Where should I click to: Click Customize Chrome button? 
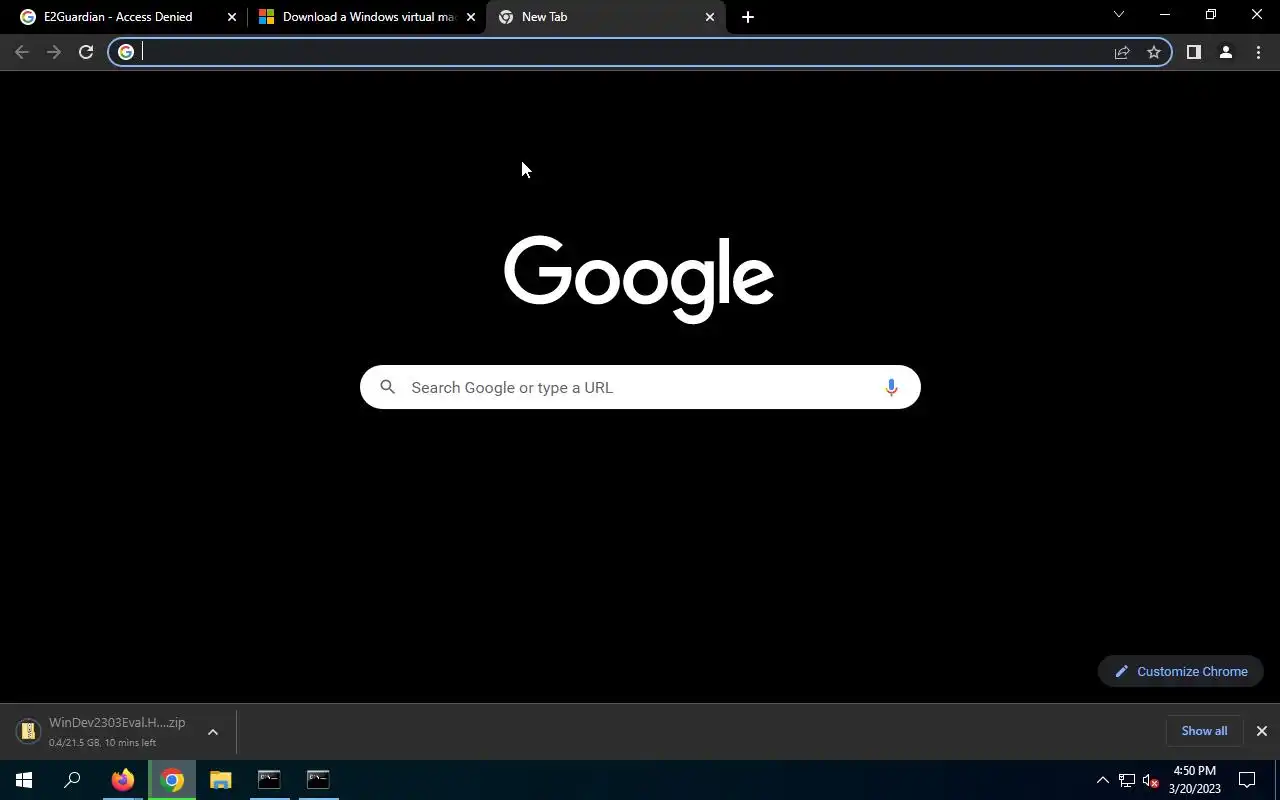pos(1181,671)
